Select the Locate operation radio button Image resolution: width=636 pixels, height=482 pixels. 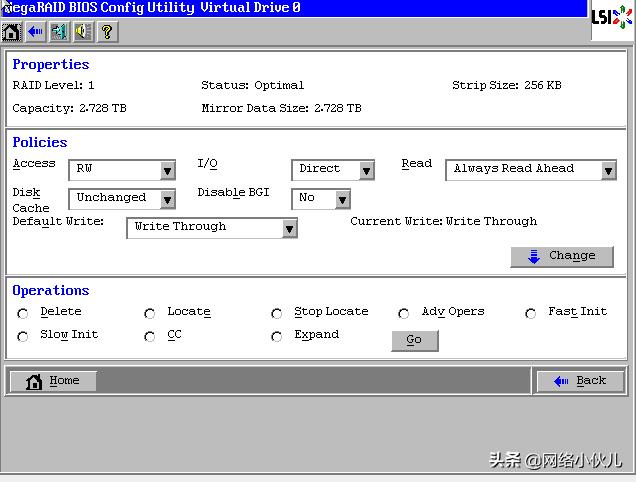click(150, 313)
